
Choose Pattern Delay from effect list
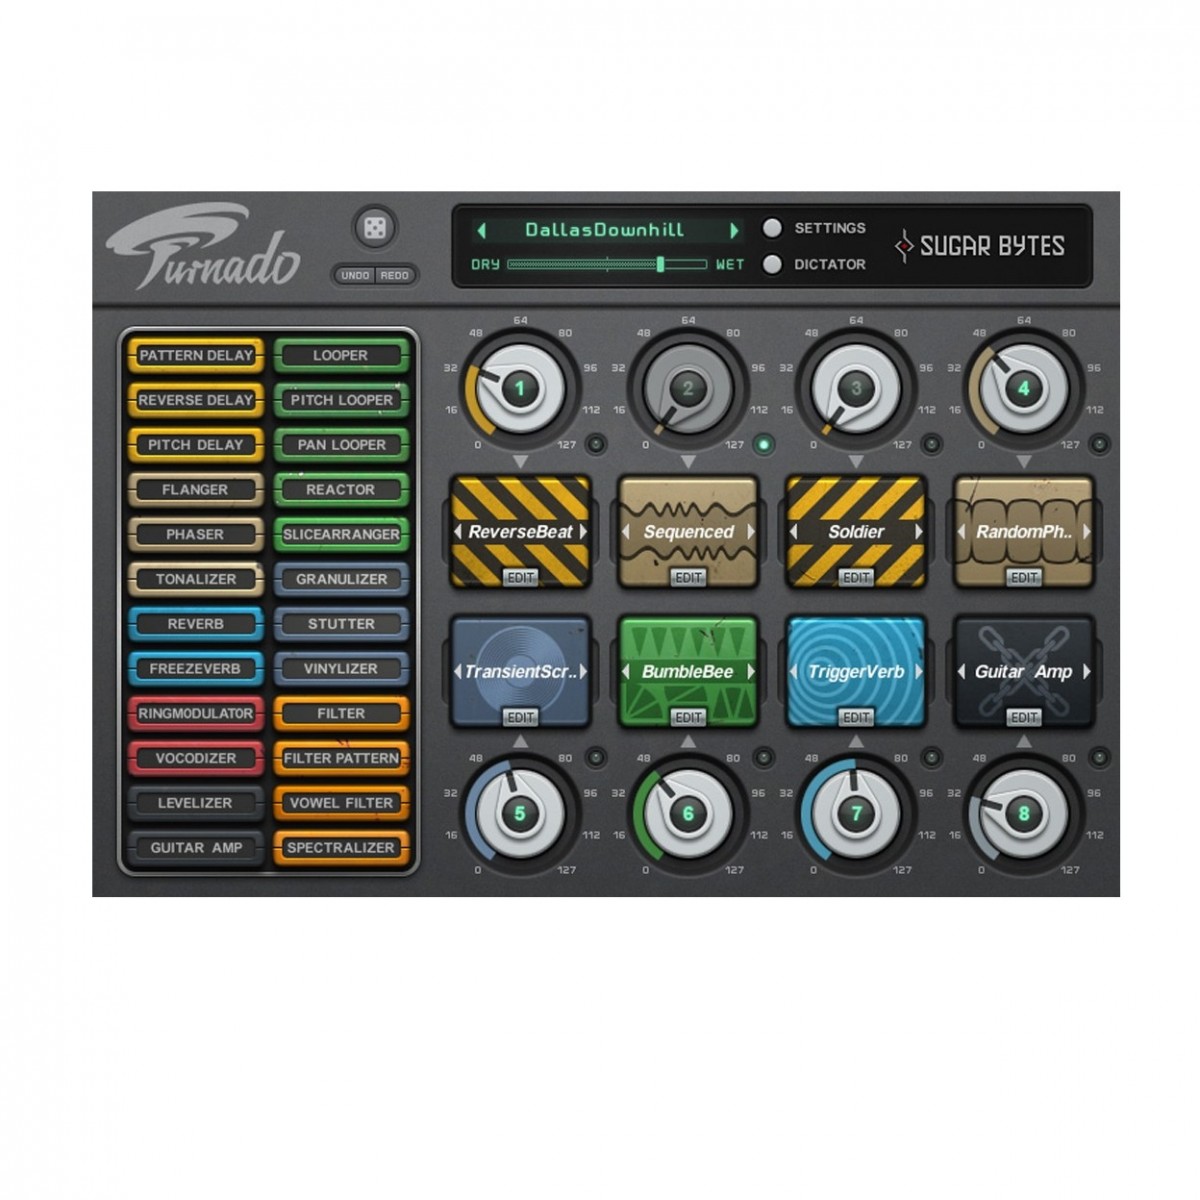pyautogui.click(x=196, y=355)
